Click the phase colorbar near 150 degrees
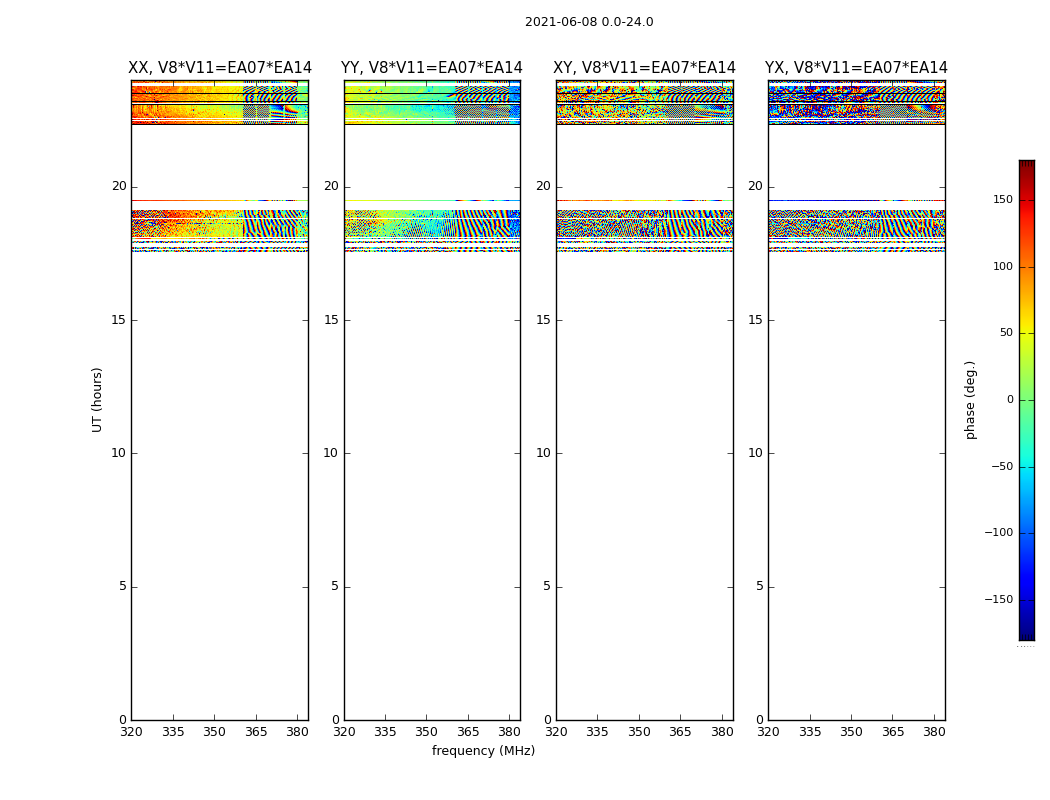The width and height of the screenshot is (1050, 800). pos(1027,199)
